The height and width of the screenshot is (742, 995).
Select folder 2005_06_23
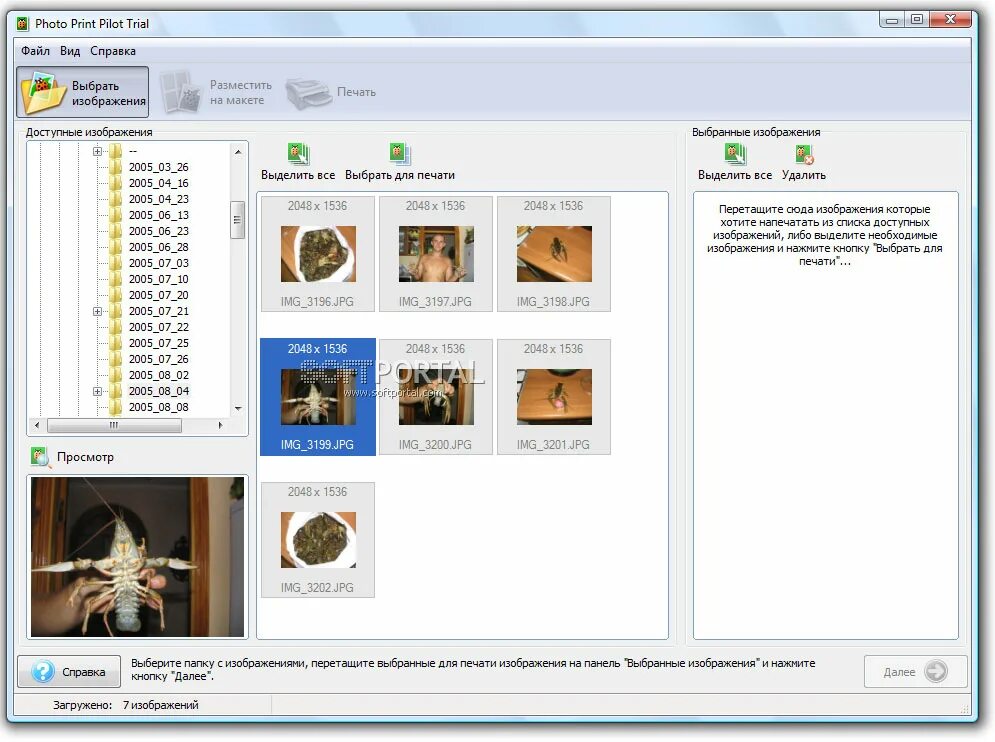click(x=159, y=231)
